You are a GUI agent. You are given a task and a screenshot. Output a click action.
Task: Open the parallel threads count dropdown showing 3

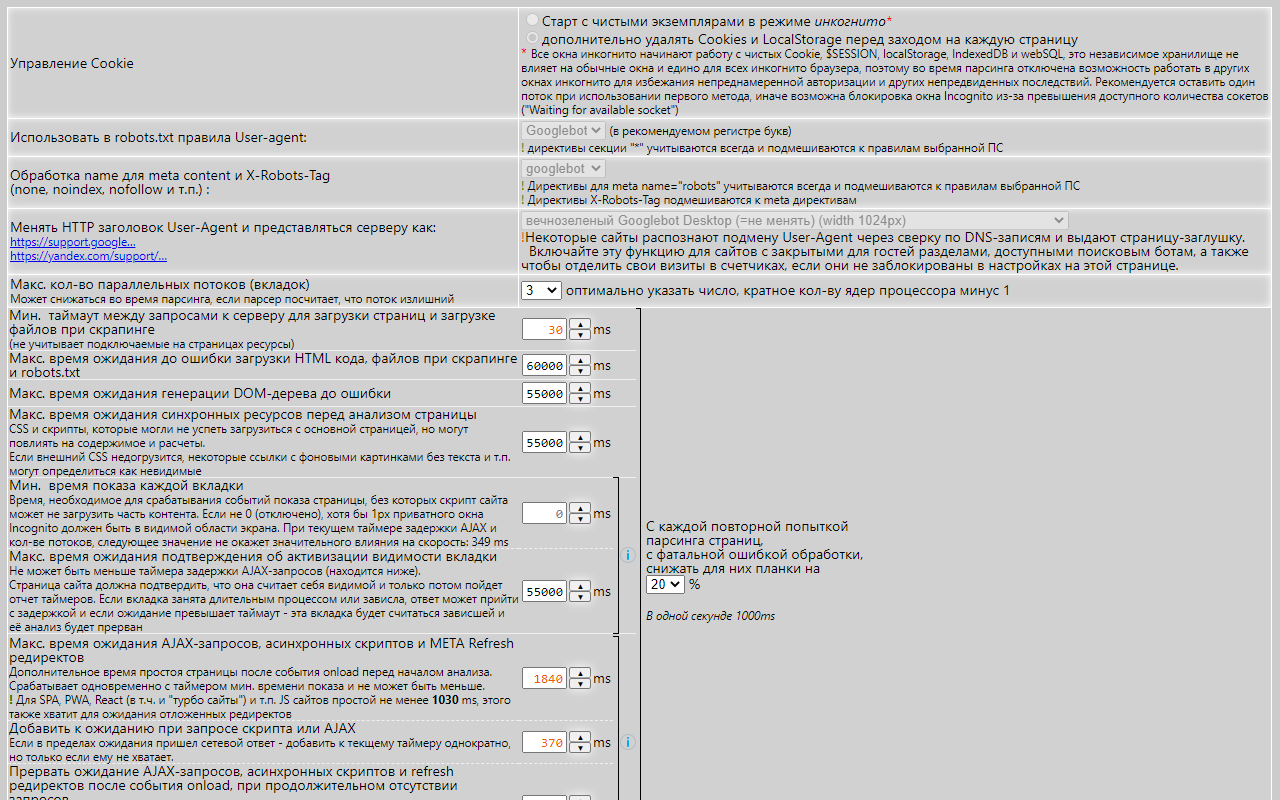[x=541, y=290]
